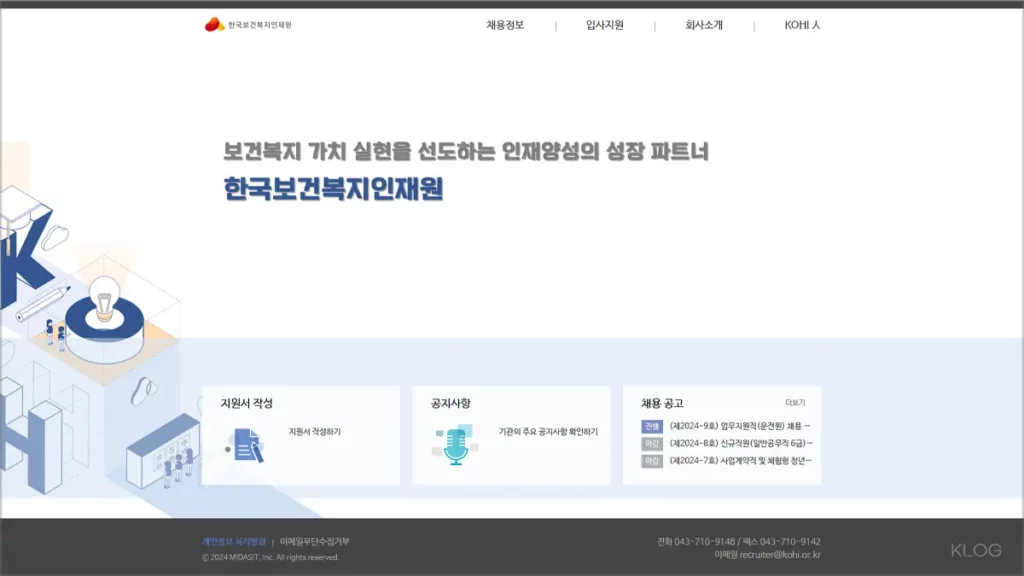Click the 공지사항 card title
This screenshot has width=1024, height=576.
click(451, 403)
